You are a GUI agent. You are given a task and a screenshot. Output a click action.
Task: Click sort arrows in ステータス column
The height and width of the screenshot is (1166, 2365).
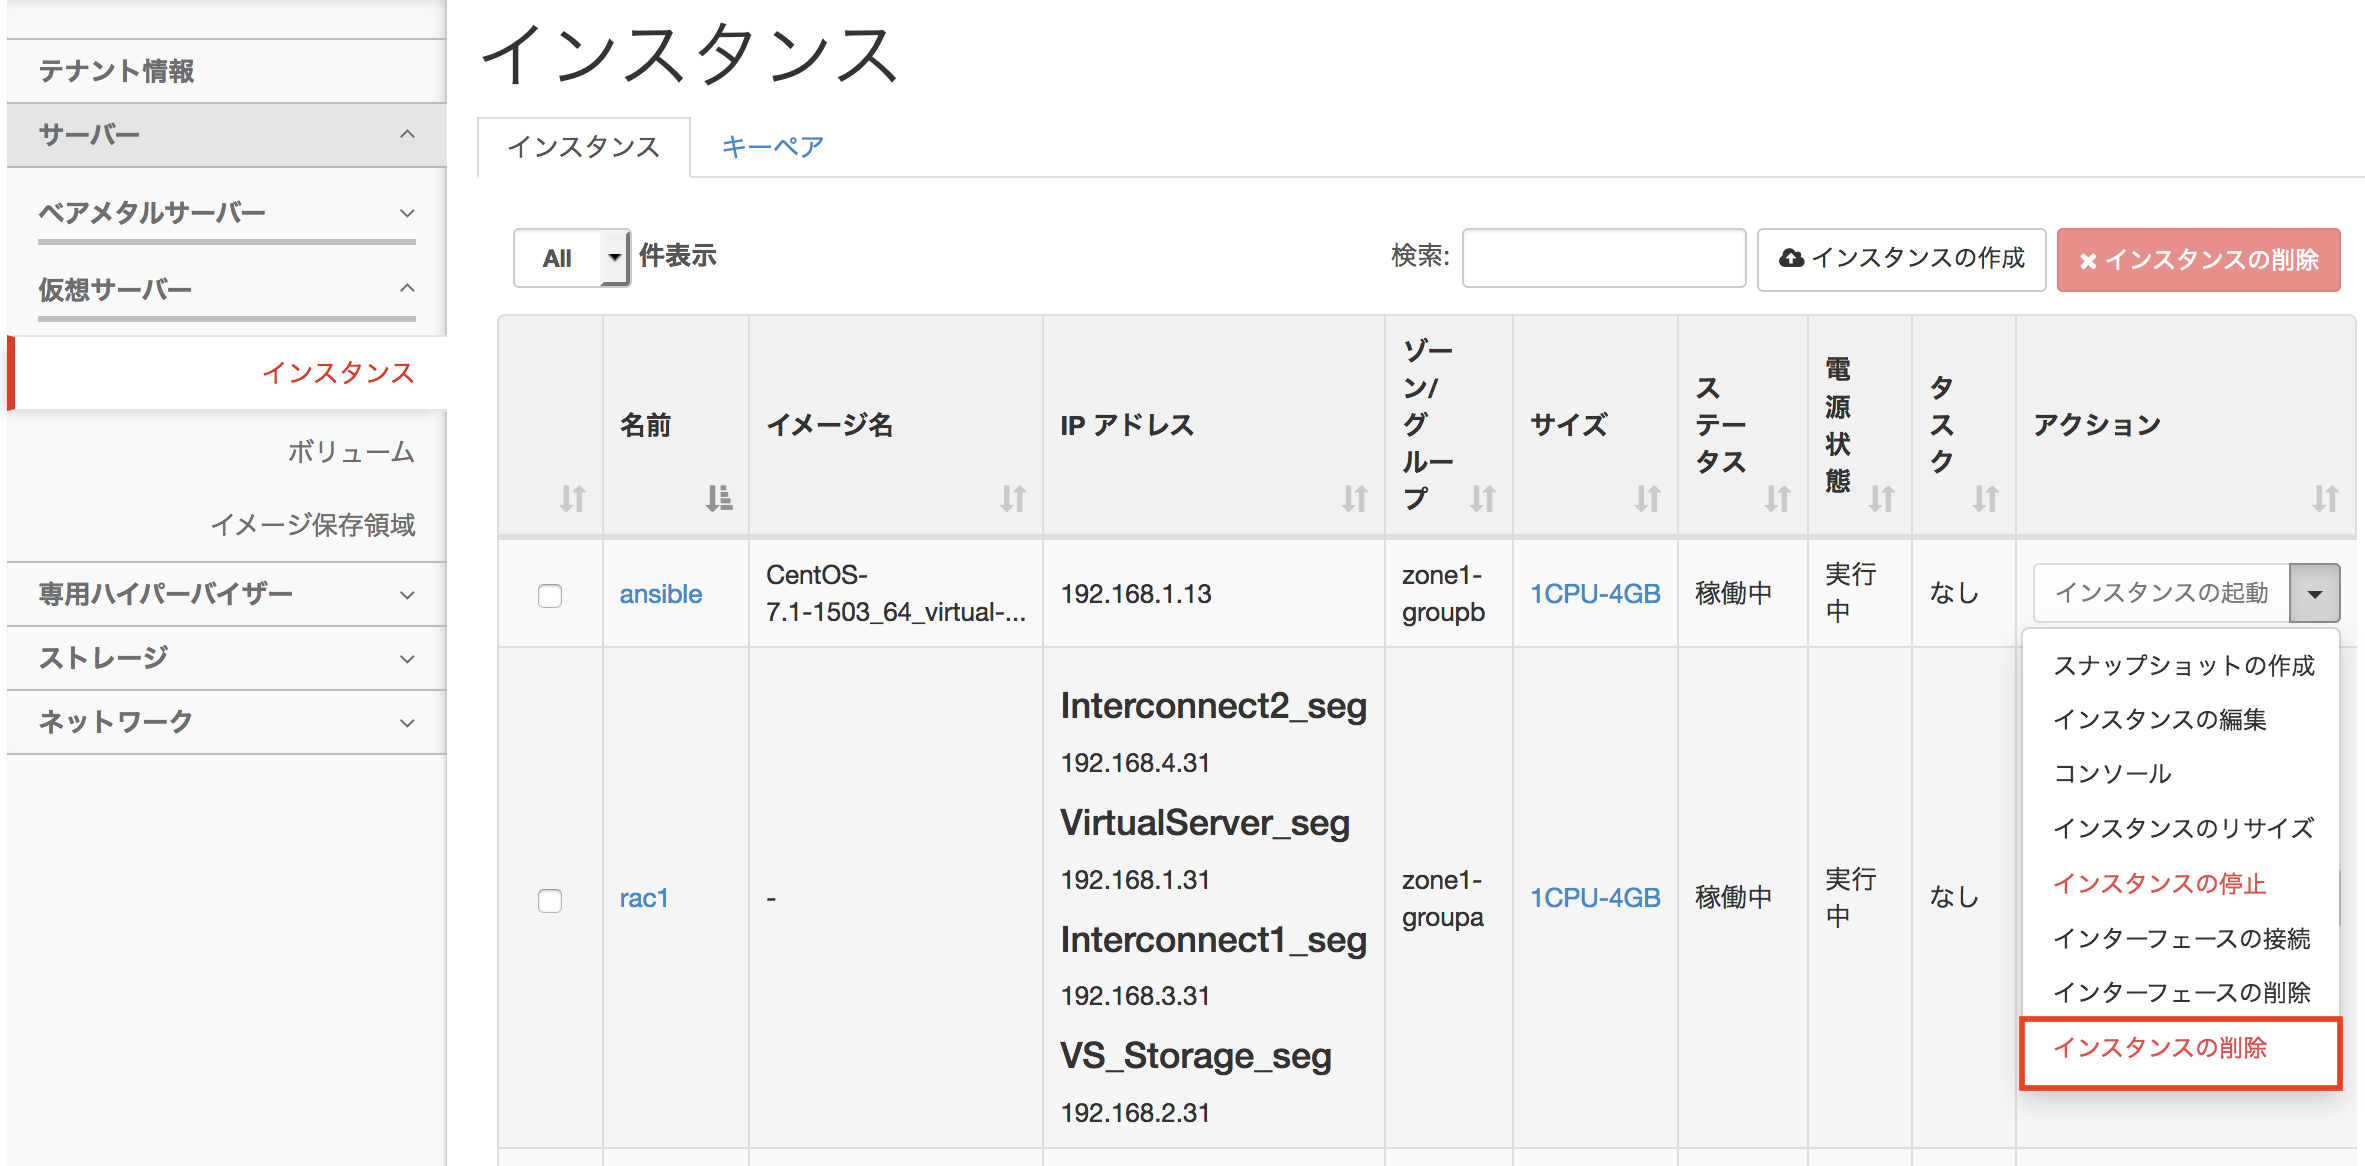[1777, 497]
